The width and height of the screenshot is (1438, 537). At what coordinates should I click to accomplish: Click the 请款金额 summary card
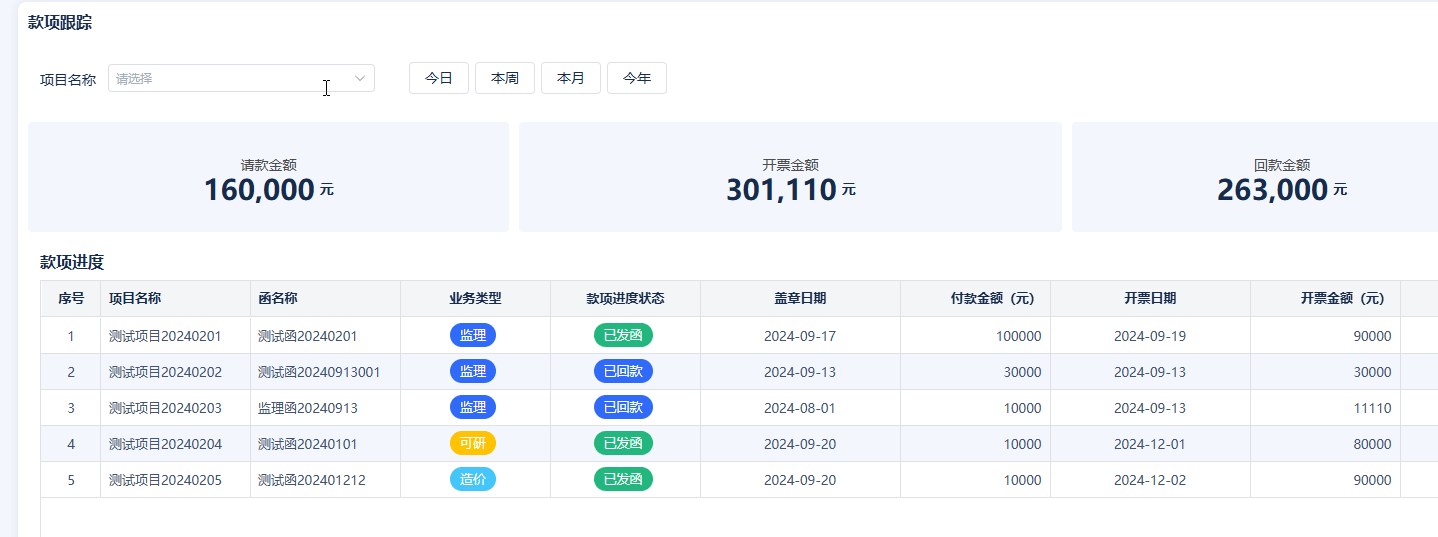pyautogui.click(x=268, y=178)
